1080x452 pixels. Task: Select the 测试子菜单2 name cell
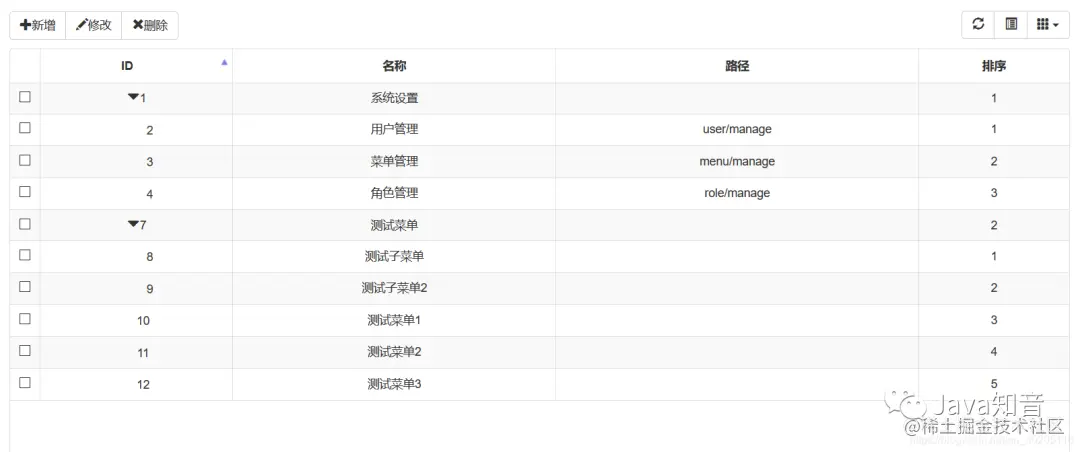[x=394, y=289]
